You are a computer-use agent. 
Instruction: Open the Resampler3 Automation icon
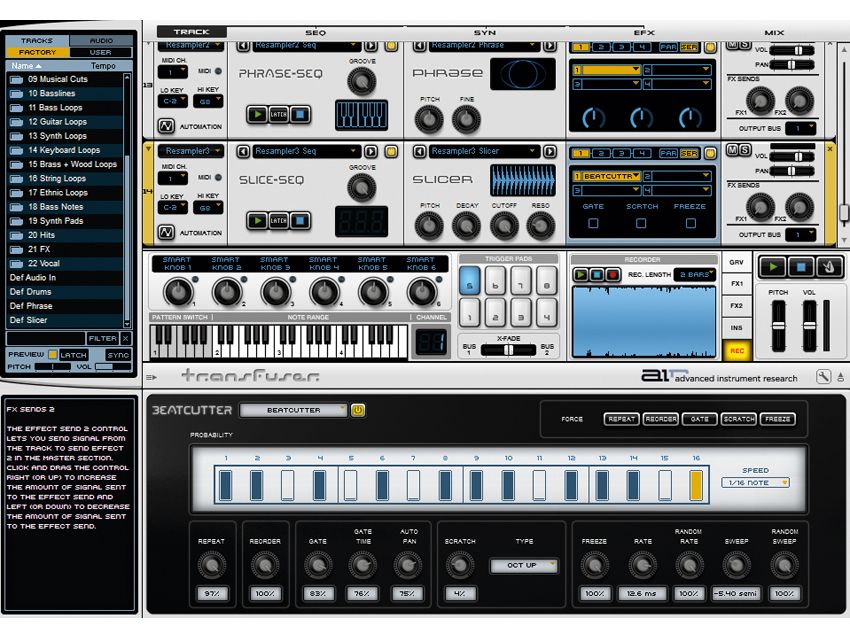(x=166, y=233)
